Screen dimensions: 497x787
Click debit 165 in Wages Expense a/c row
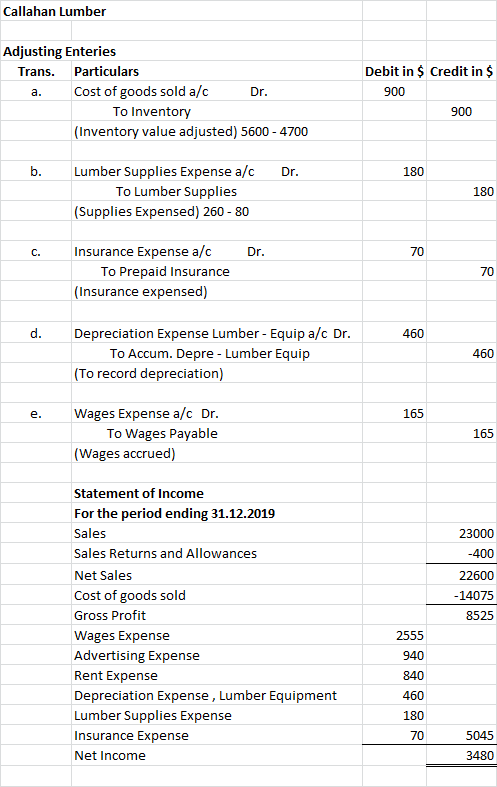click(413, 414)
